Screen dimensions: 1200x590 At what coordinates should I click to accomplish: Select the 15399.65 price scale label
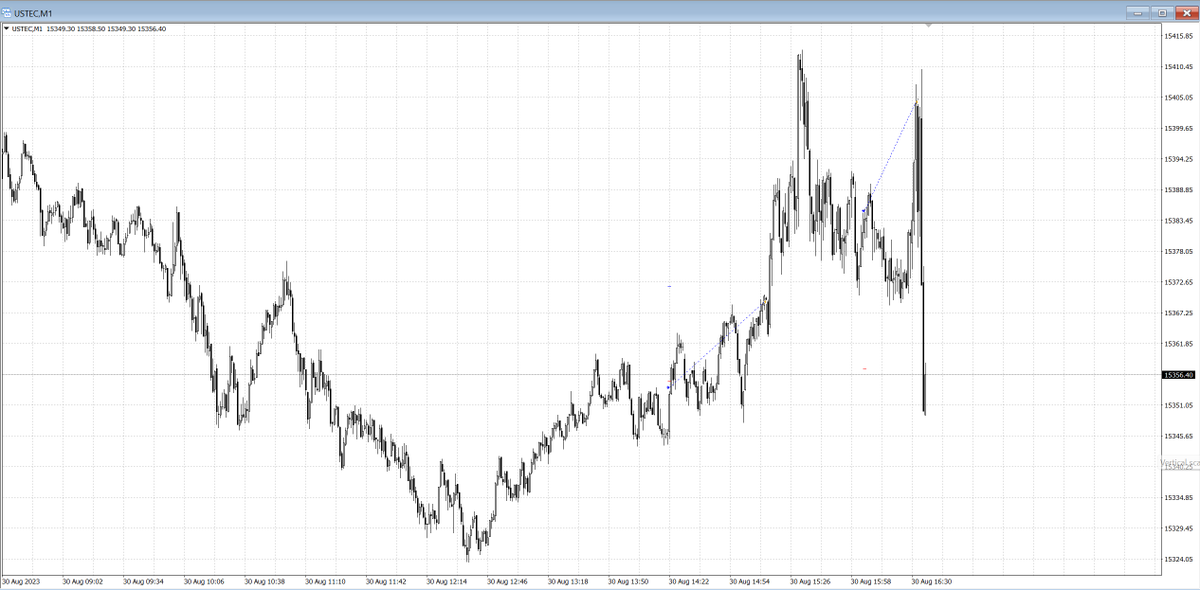[1179, 129]
